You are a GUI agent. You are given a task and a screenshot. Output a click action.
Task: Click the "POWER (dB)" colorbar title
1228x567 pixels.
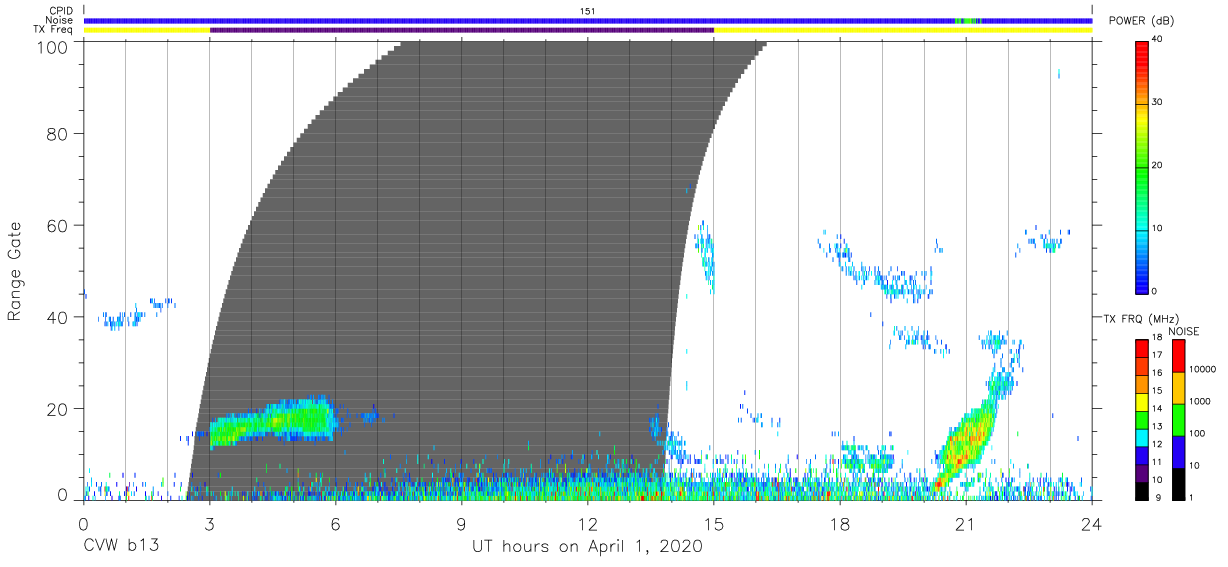coord(1142,21)
